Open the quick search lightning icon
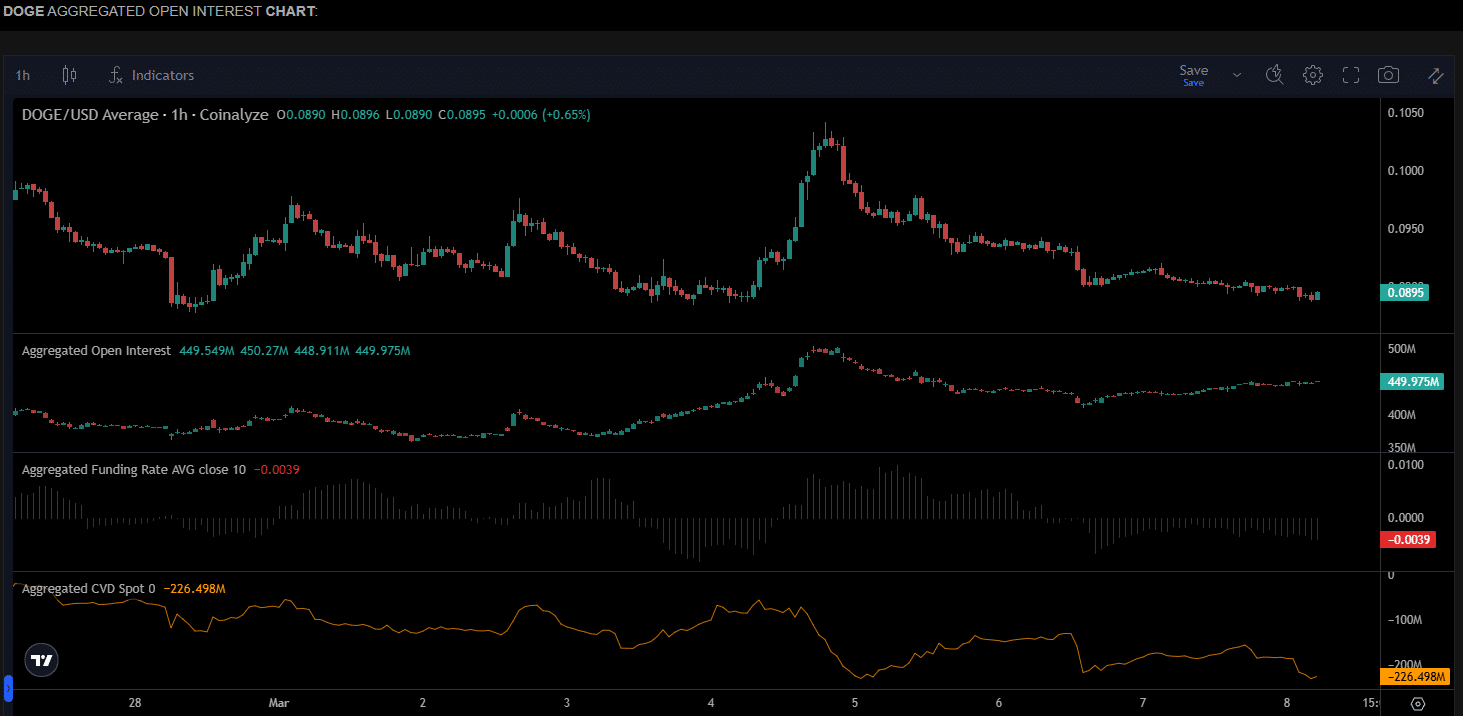 pyautogui.click(x=1274, y=75)
